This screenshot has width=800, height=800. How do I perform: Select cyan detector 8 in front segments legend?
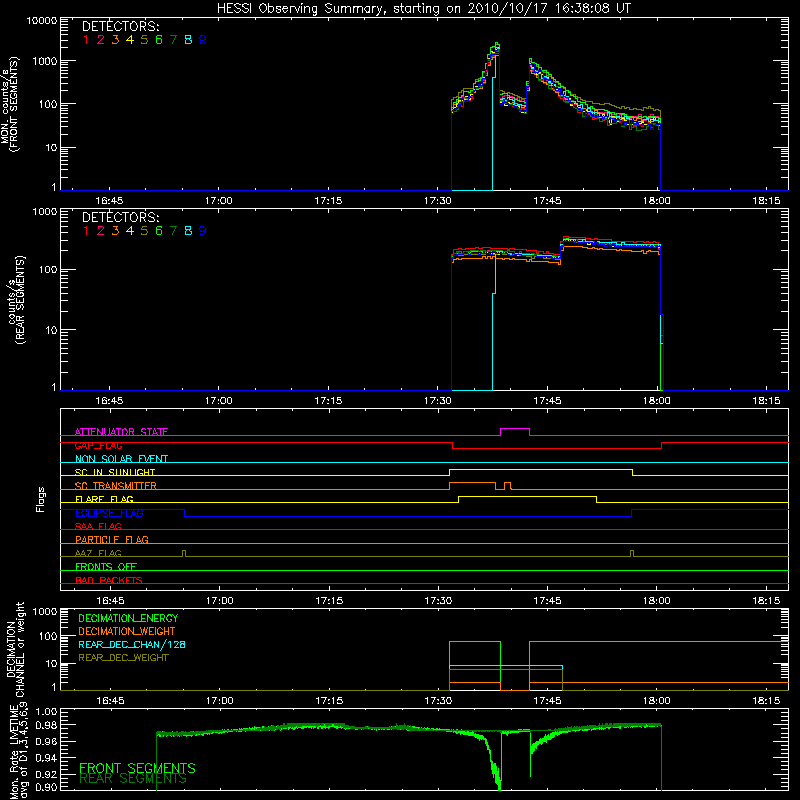[x=188, y=40]
